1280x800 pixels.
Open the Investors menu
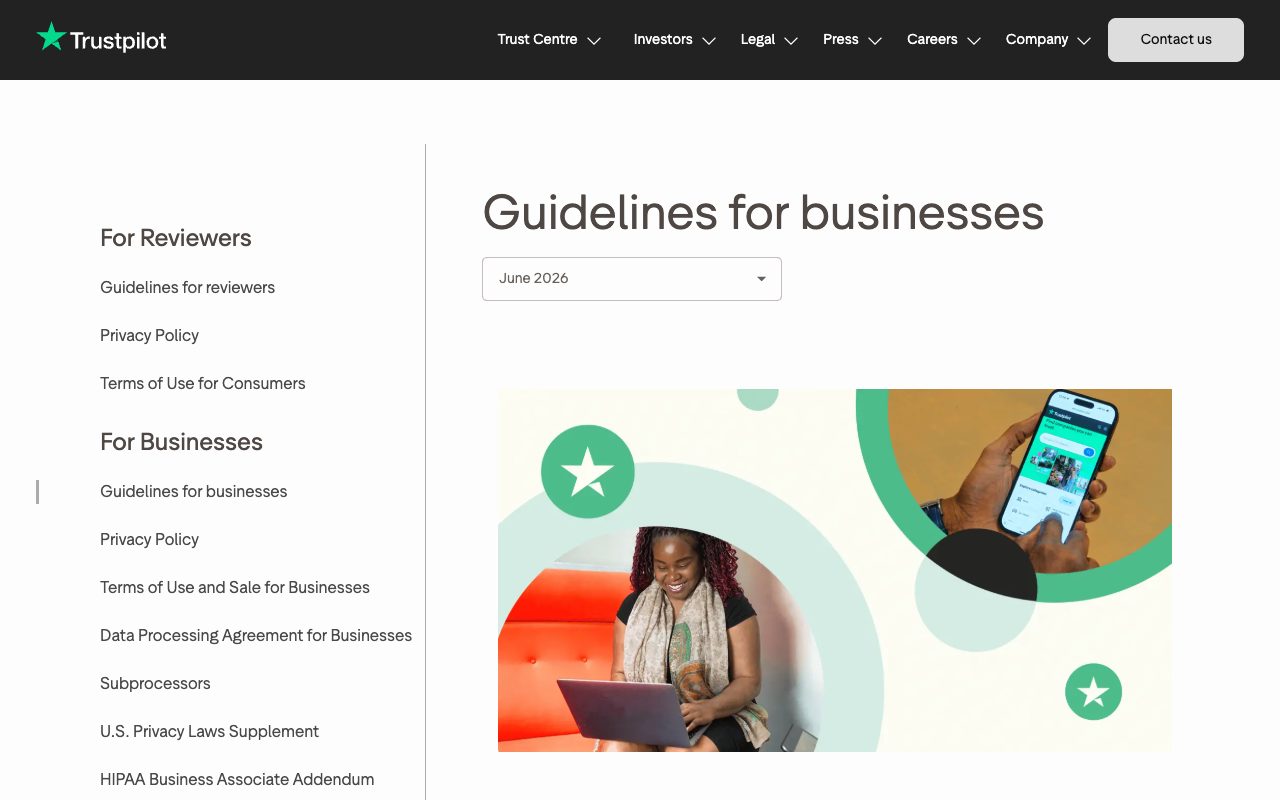tap(663, 40)
